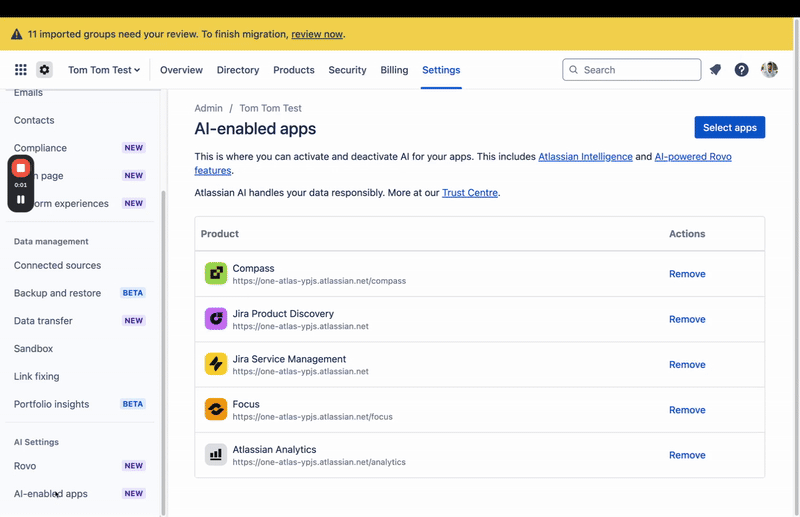Remove AI from Jira Product Discovery
This screenshot has height=517, width=800.
click(x=687, y=319)
